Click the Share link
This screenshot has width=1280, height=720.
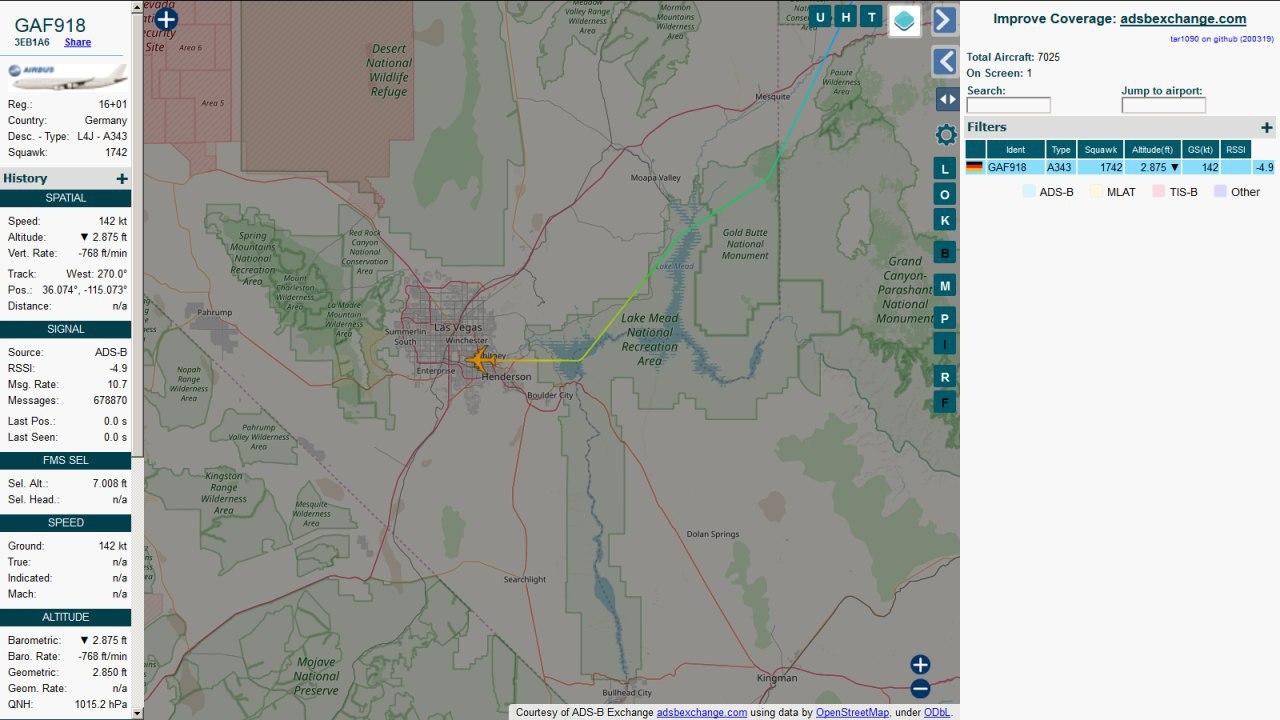click(78, 42)
